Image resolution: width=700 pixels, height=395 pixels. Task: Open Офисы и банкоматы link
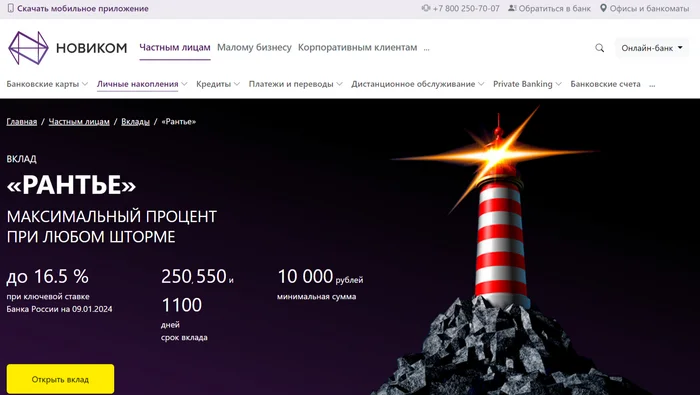650,8
